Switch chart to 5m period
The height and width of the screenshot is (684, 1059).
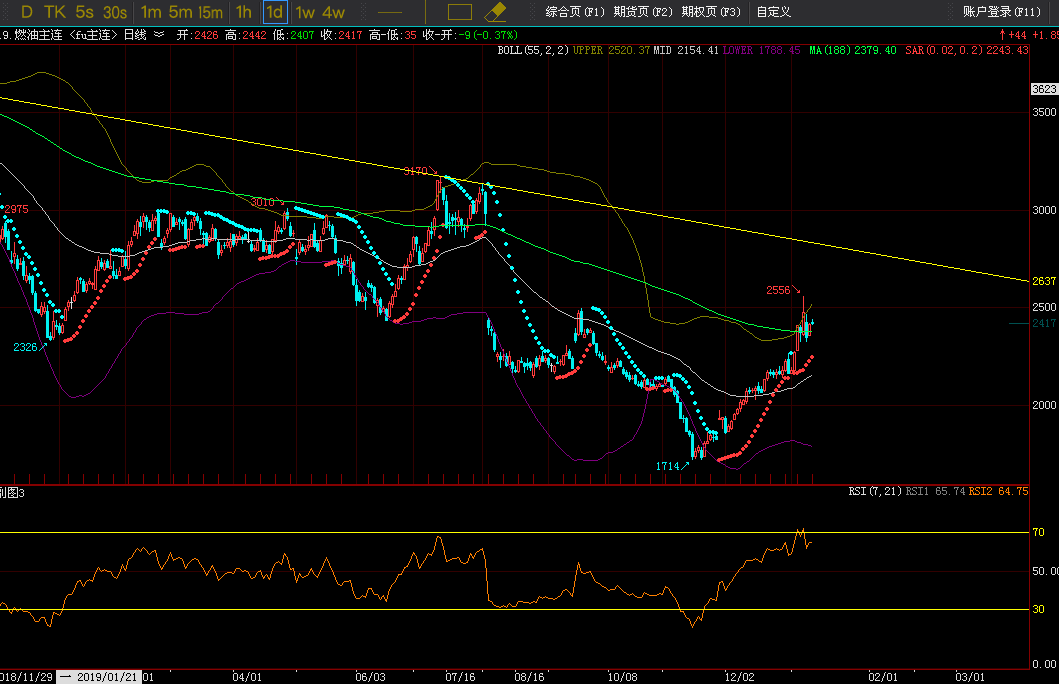coord(180,12)
